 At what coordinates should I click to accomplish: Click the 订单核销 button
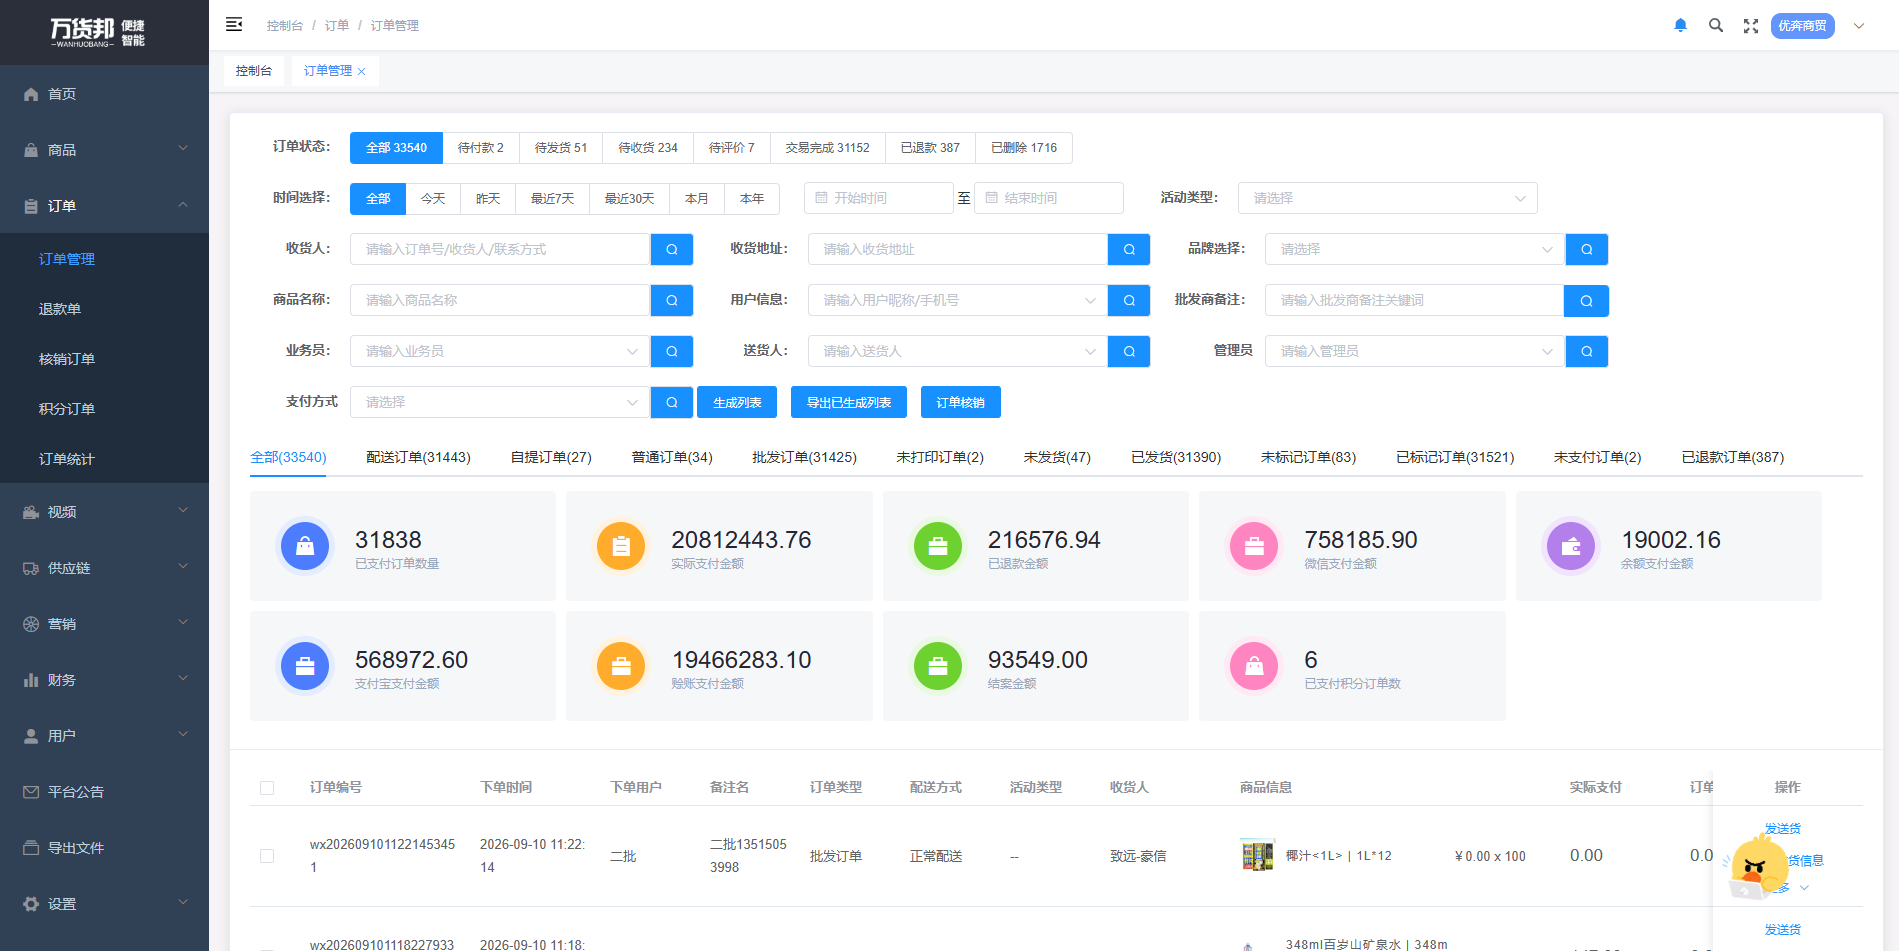coord(961,402)
